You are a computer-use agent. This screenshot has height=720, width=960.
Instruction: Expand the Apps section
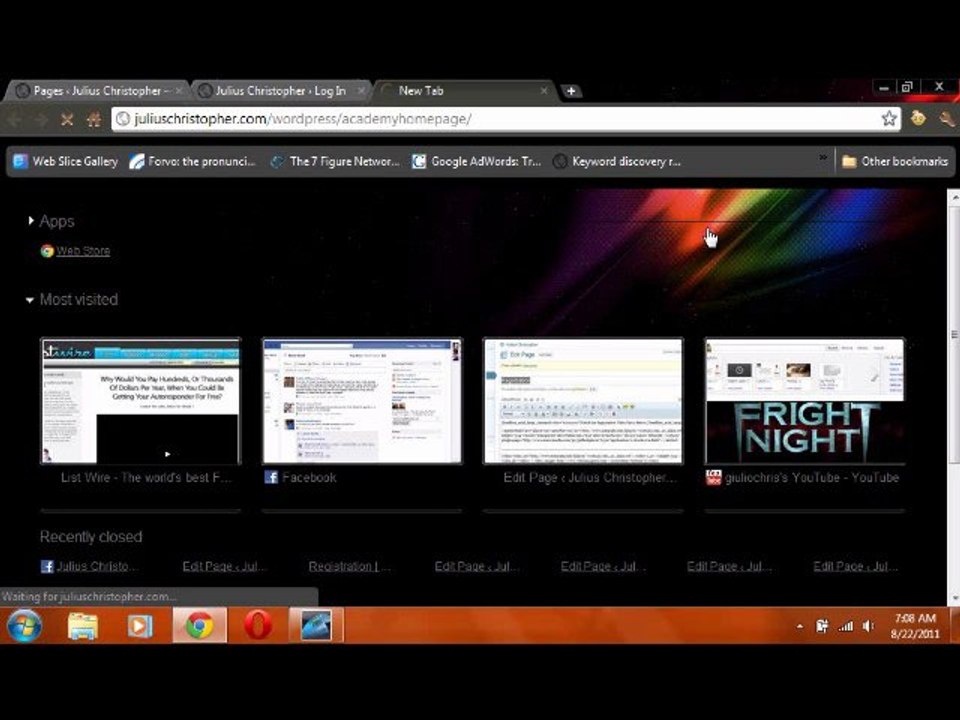coord(31,221)
